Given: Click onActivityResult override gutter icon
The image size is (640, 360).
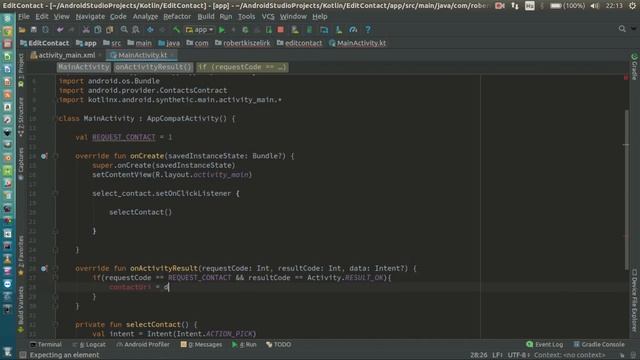Looking at the screenshot, I should click(44, 269).
